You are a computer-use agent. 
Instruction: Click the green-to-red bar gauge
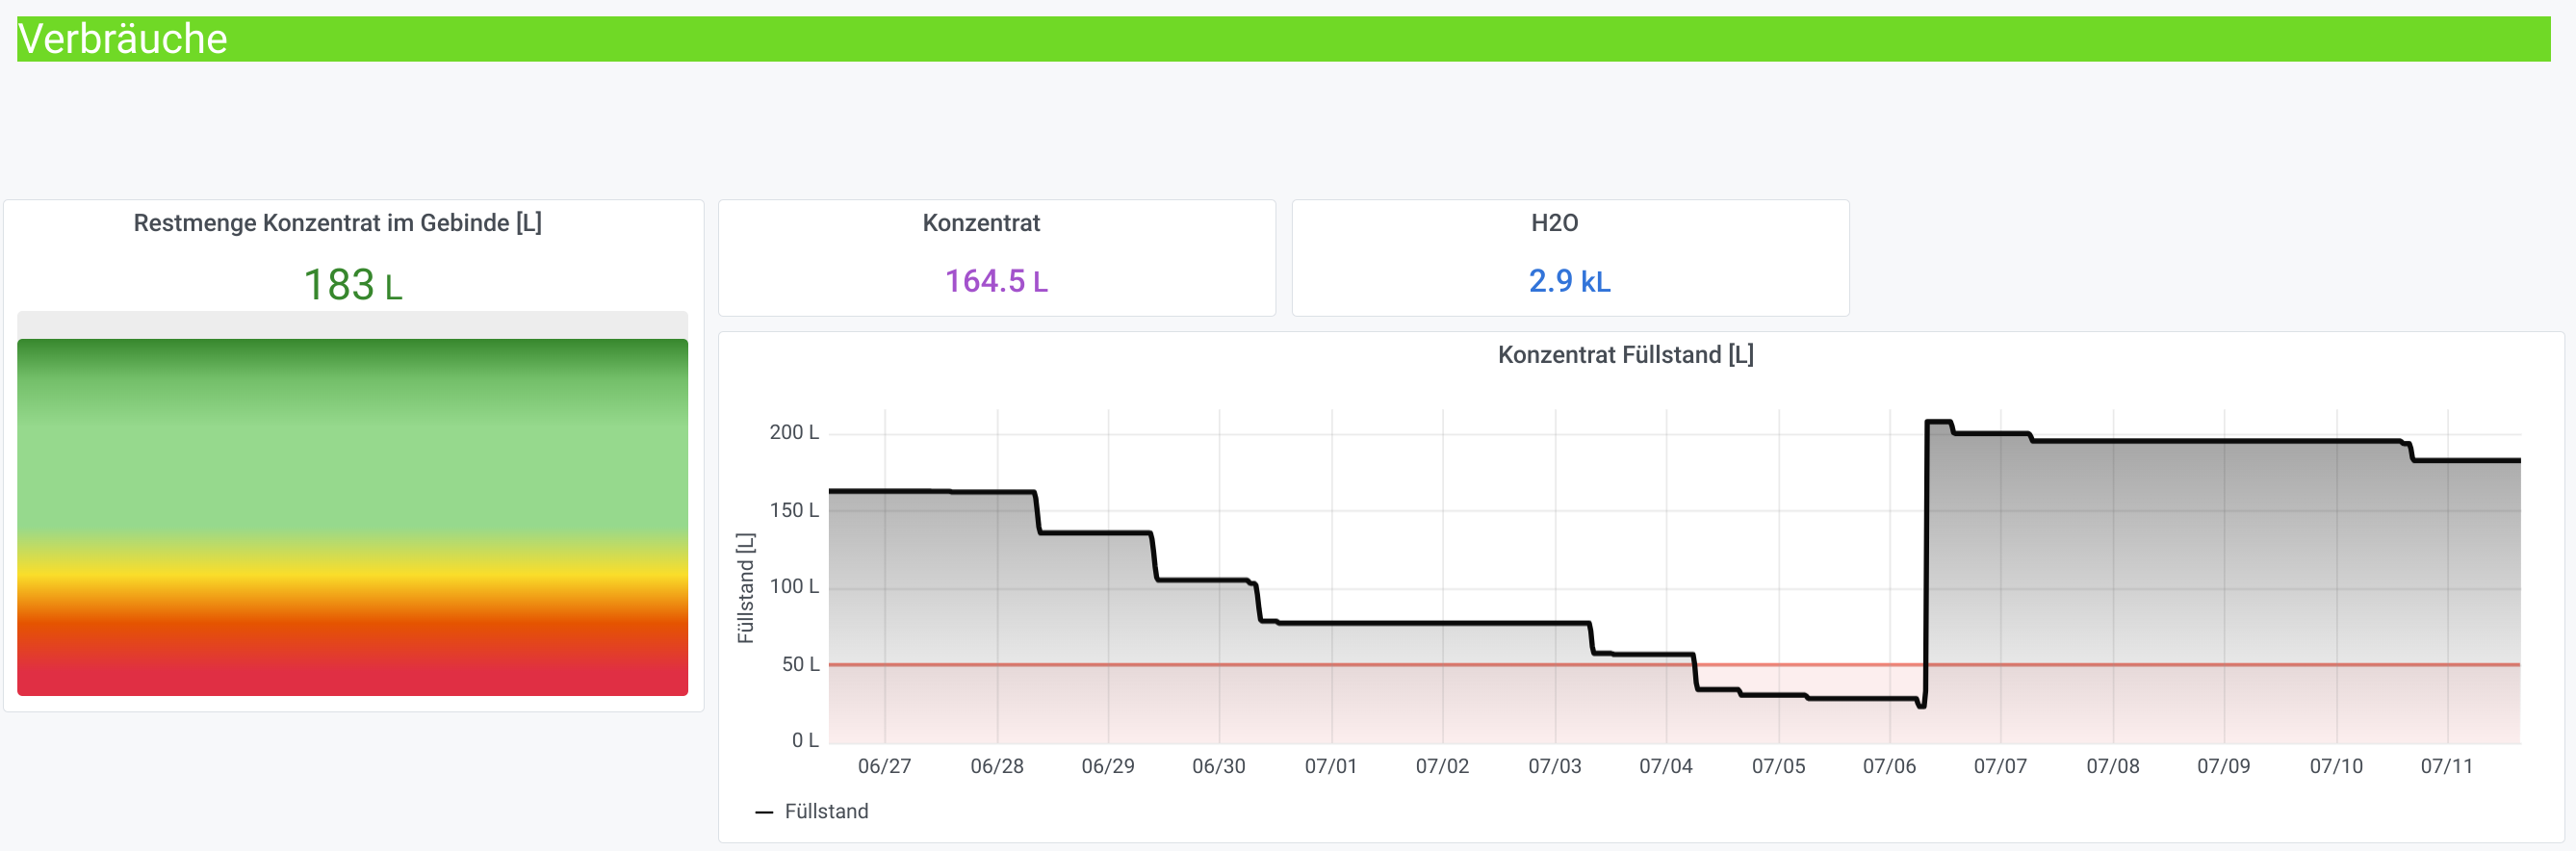point(352,516)
